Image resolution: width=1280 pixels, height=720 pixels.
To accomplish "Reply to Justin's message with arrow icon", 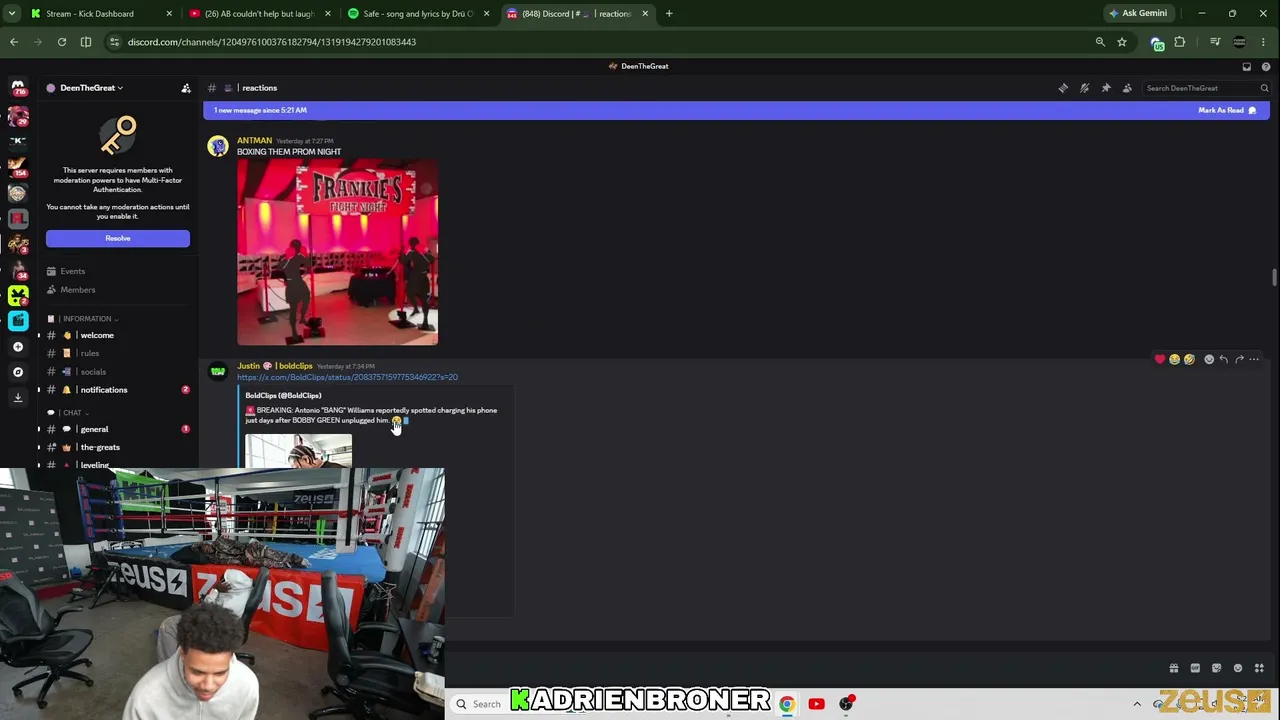I will coord(1224,359).
